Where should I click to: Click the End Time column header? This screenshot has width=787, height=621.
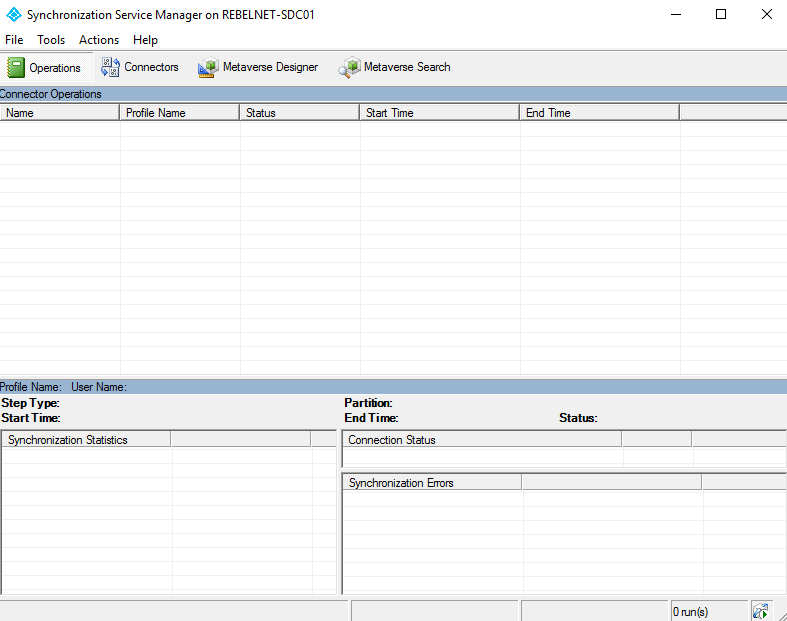click(600, 112)
